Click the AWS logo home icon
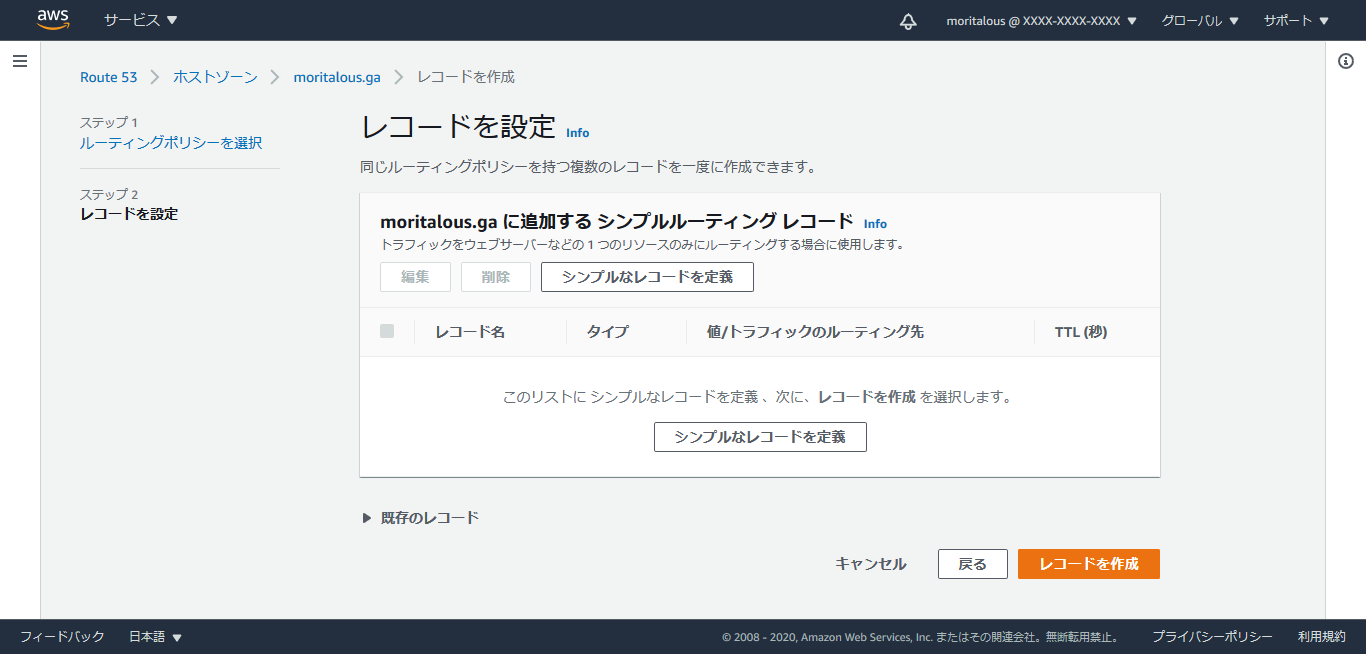Viewport: 1366px width, 654px height. point(53,20)
